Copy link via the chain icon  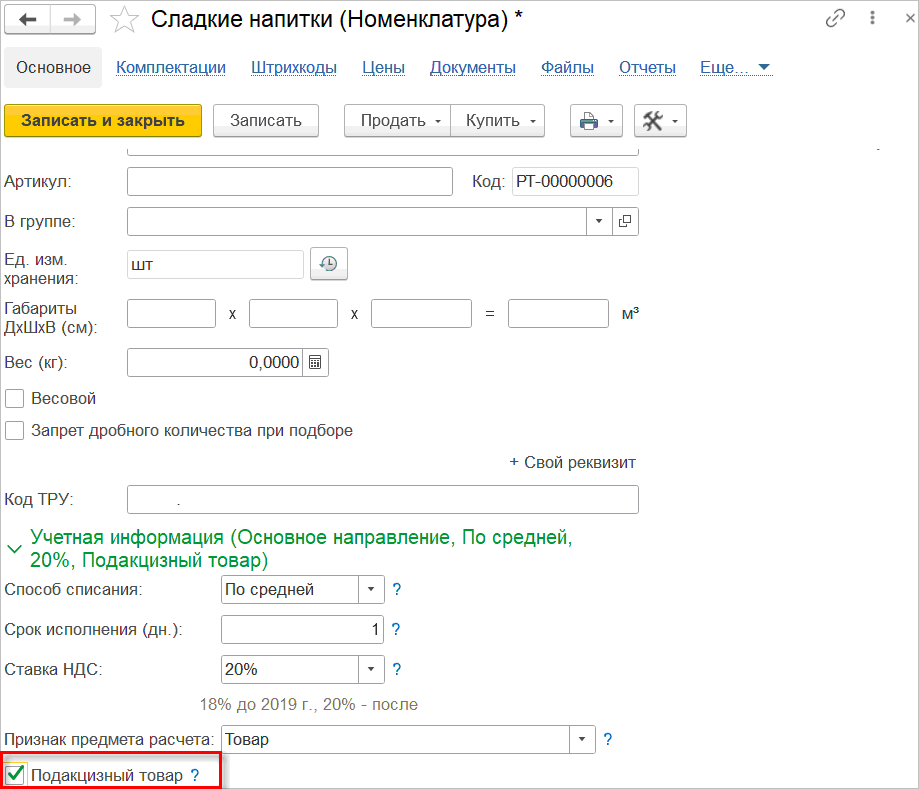coord(835,18)
